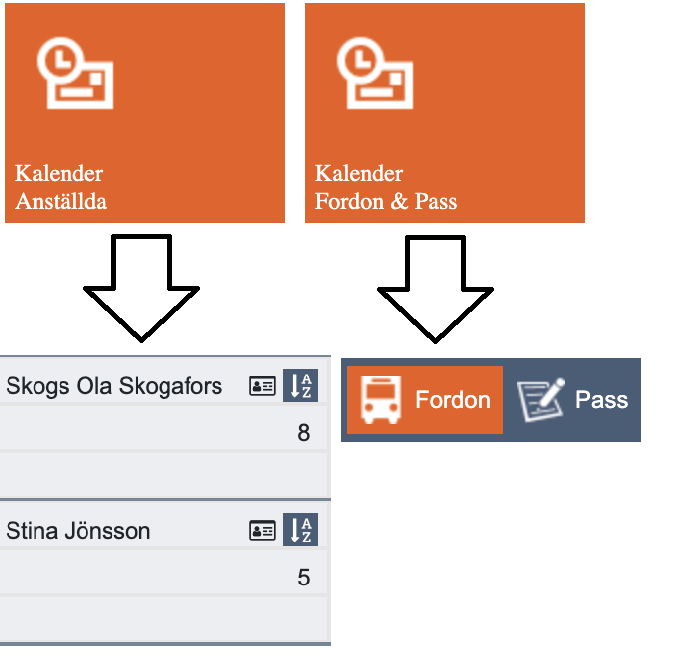Click the down arrow below Kalender Anställda

click(x=141, y=288)
